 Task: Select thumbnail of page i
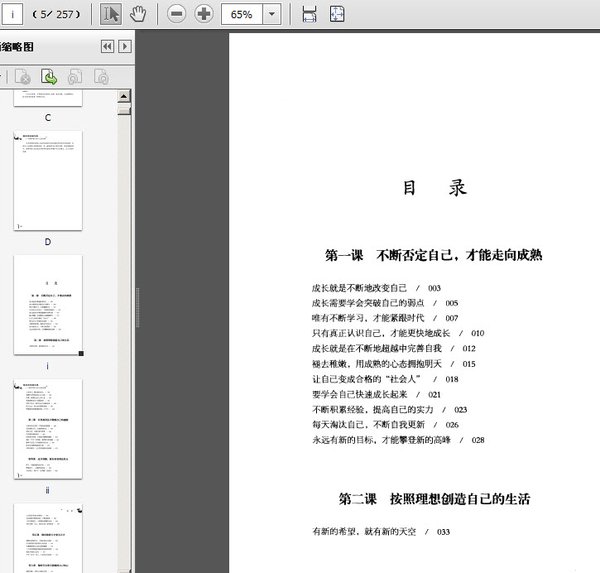(x=48, y=305)
